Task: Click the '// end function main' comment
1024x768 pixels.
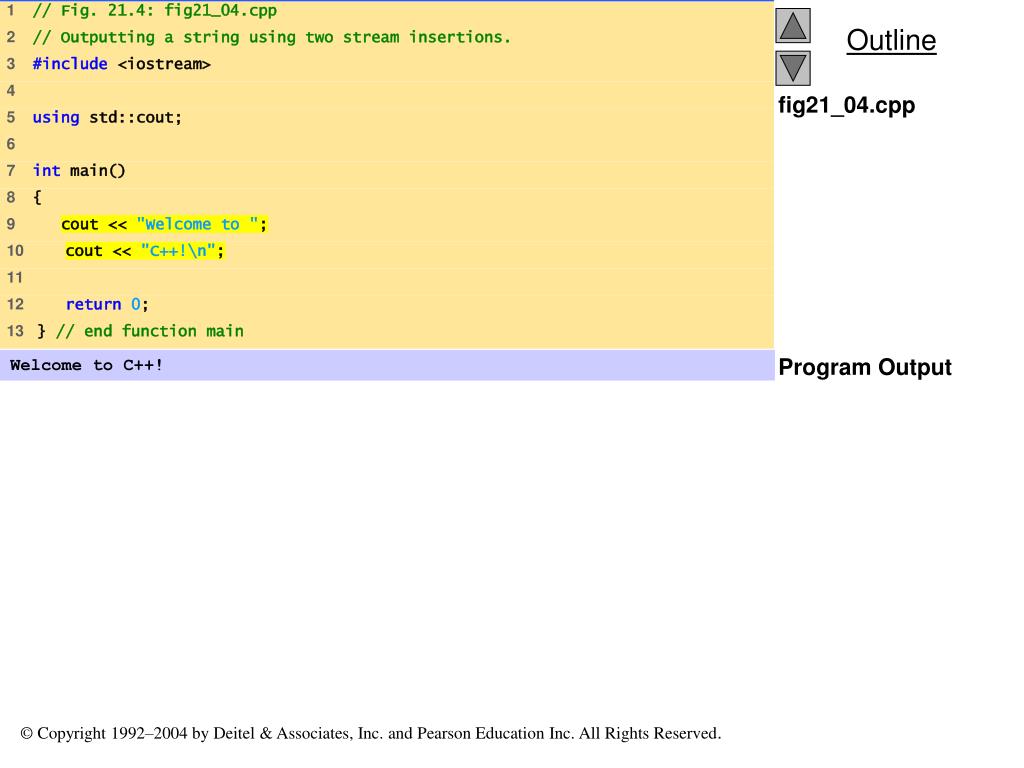Action: (x=150, y=331)
